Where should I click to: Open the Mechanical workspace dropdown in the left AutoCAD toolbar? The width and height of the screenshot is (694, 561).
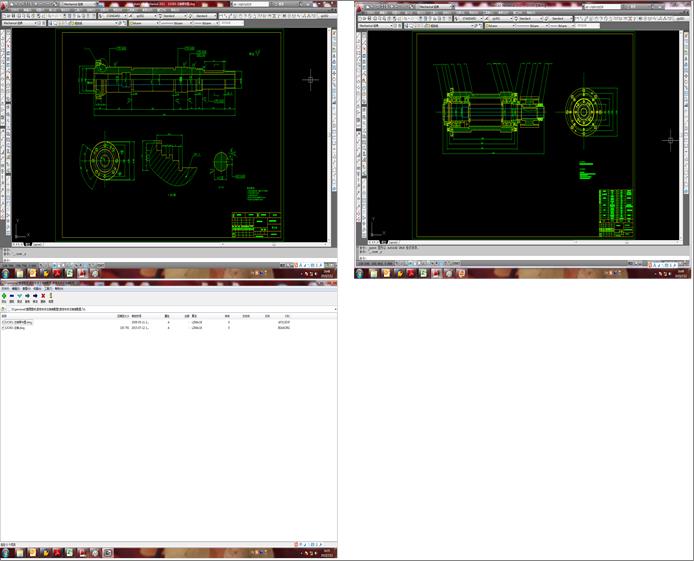20,23
